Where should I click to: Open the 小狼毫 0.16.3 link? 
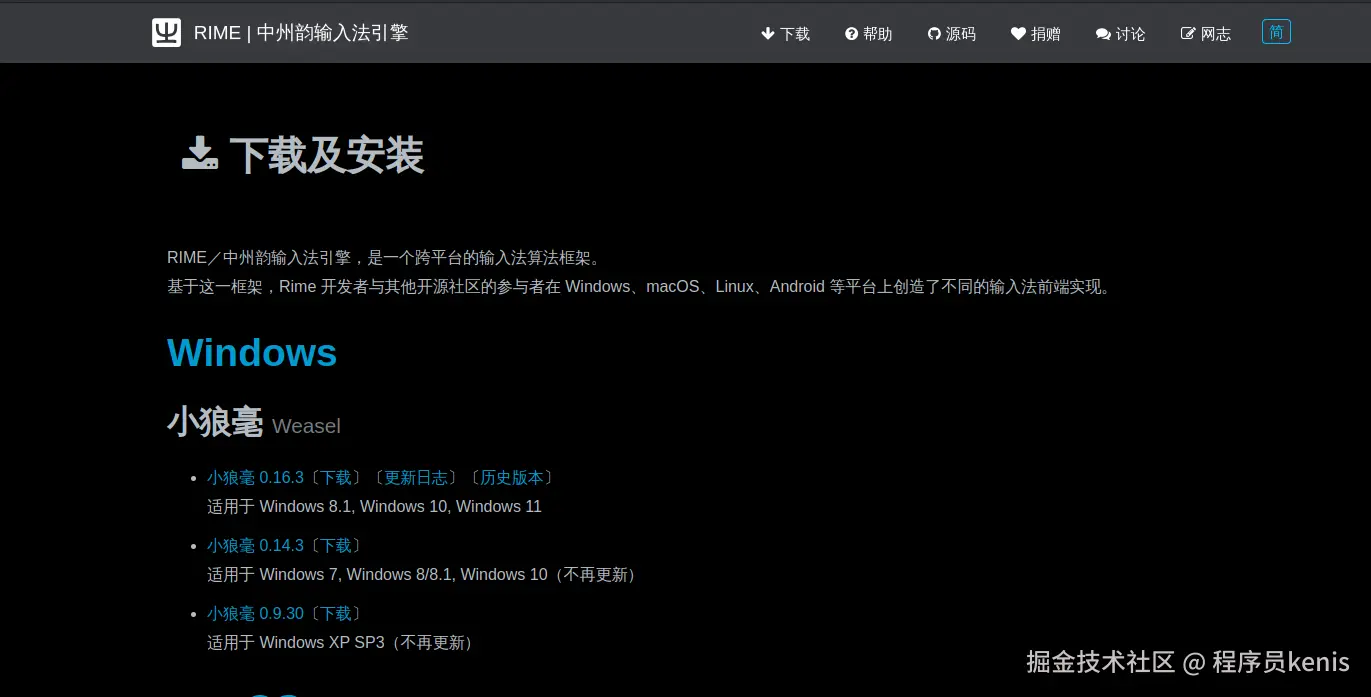[255, 478]
